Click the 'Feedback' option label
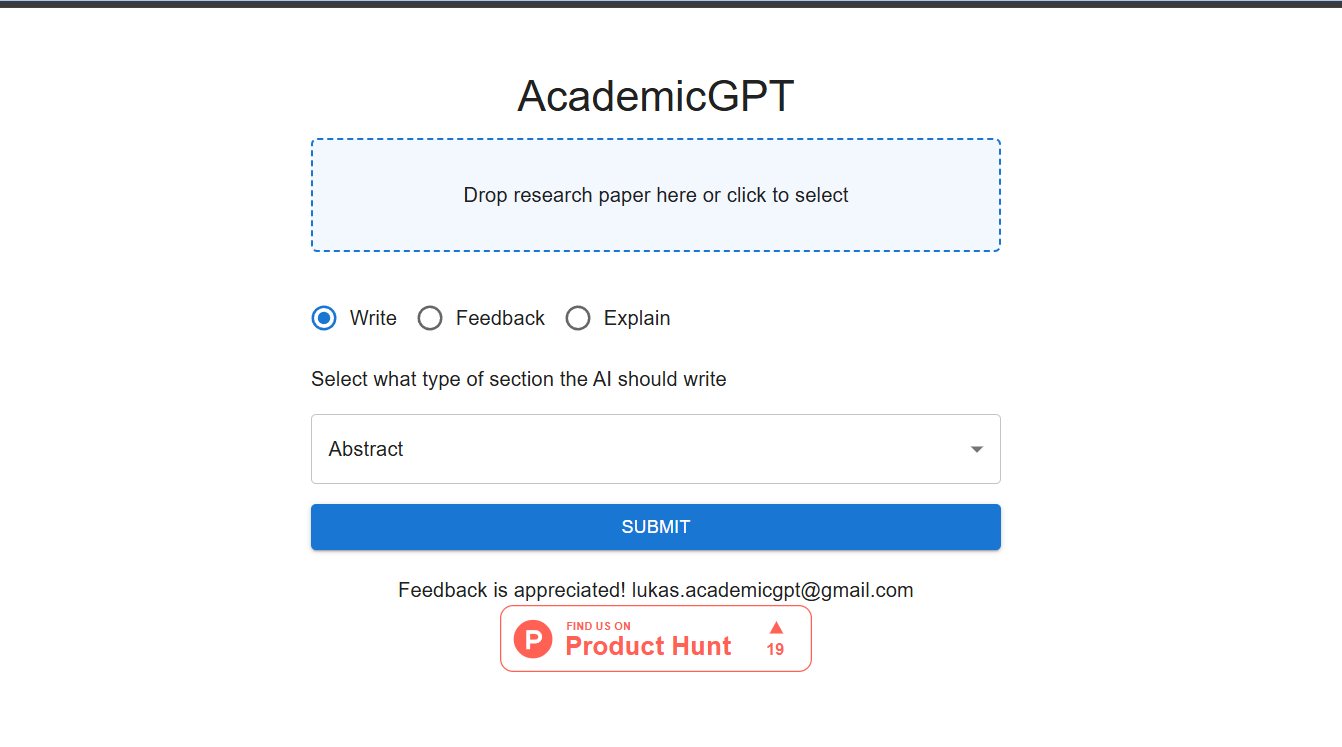The width and height of the screenshot is (1342, 747). point(500,318)
